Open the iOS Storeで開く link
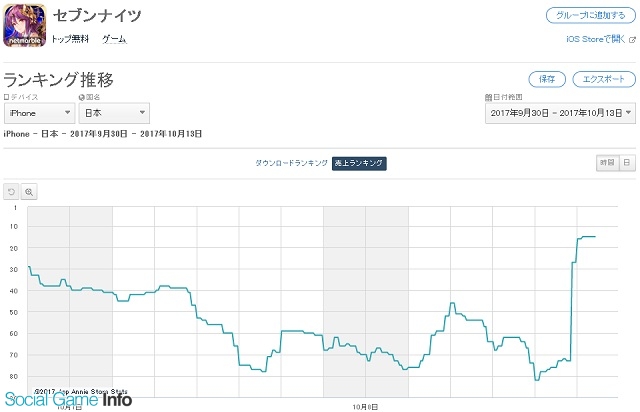This screenshot has width=640, height=412. [x=596, y=39]
